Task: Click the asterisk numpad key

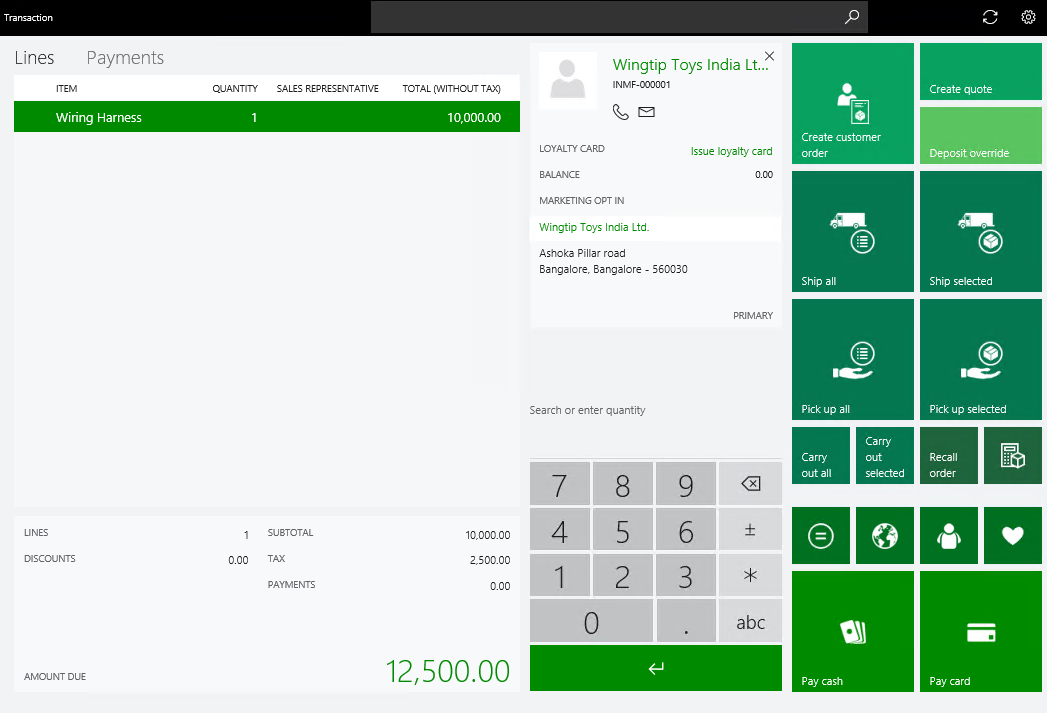Action: [x=750, y=575]
